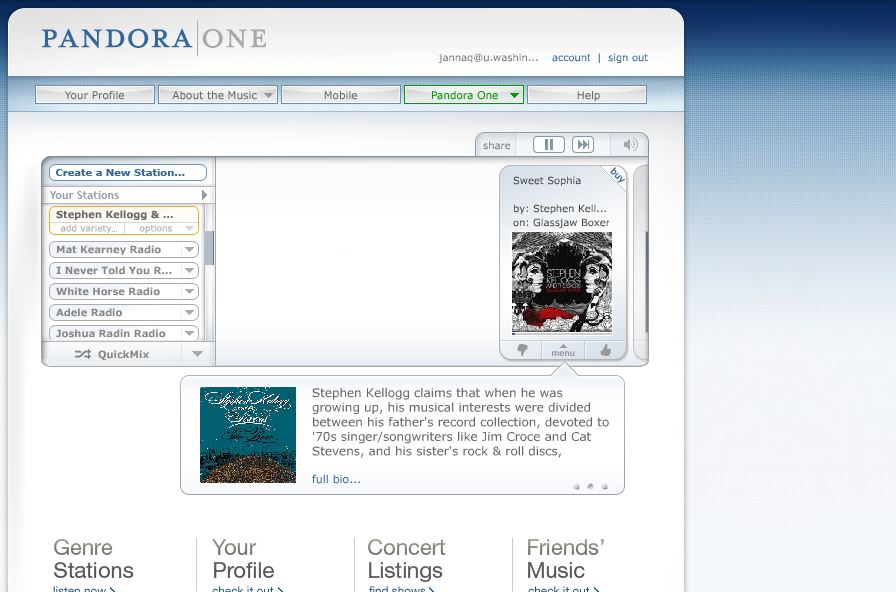Start the QuickMix shuffle
The width and height of the screenshot is (896, 592).
(x=112, y=354)
